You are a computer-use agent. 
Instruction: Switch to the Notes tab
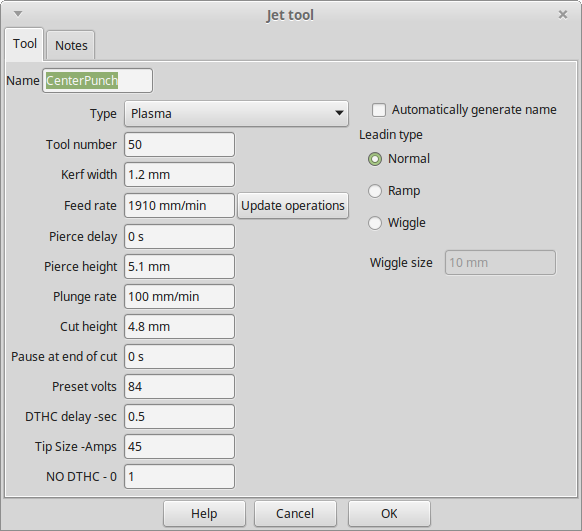(71, 45)
